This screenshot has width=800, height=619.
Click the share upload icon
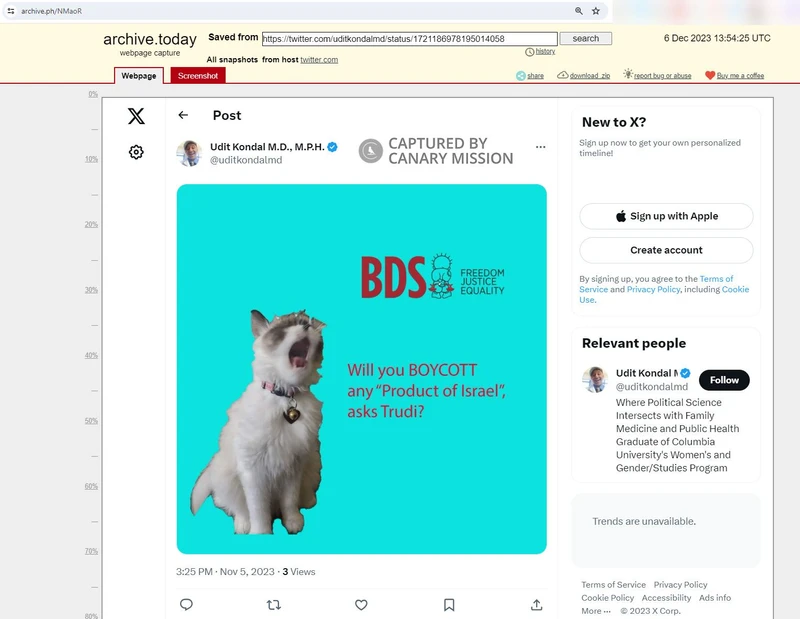537,605
